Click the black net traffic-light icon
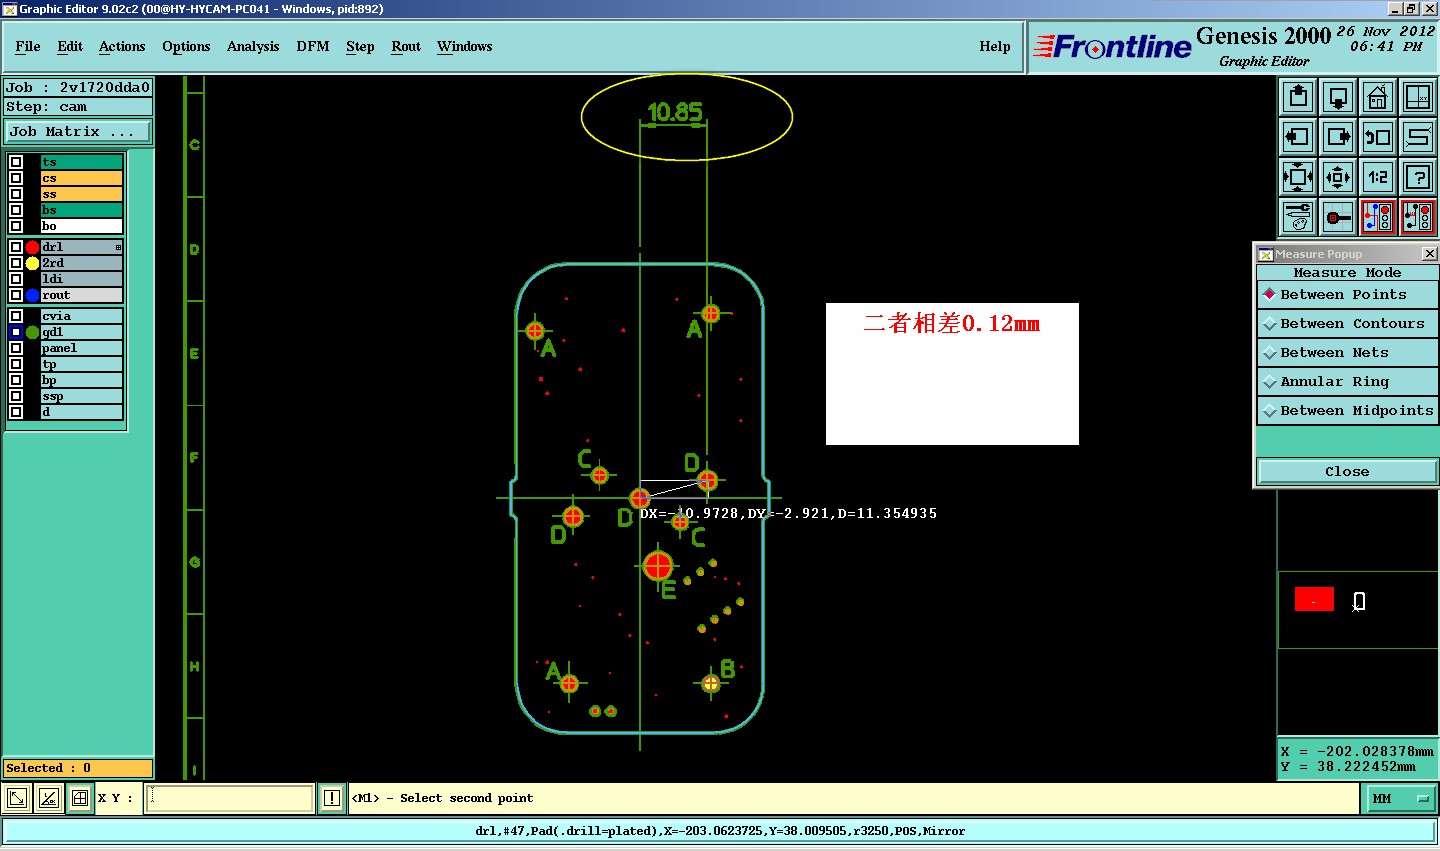Viewport: 1440px width, 851px height. pos(1418,217)
